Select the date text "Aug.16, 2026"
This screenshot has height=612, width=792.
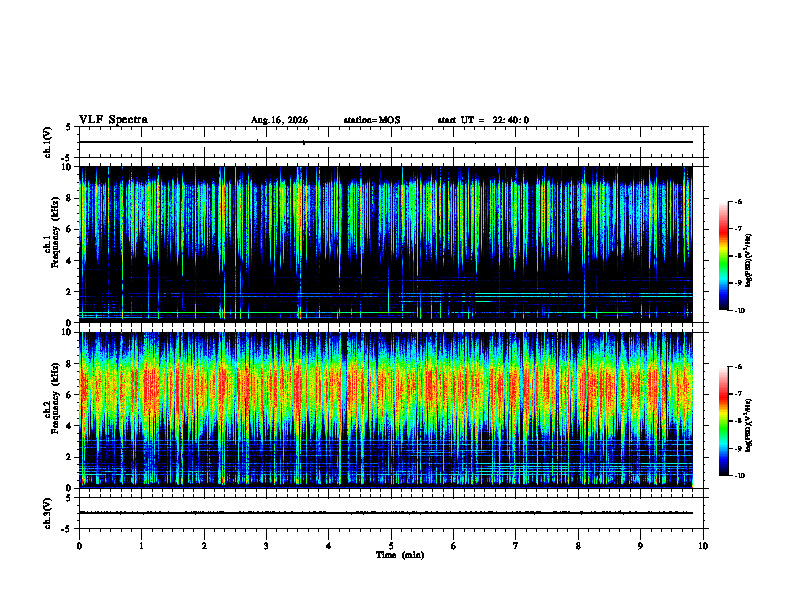tap(279, 120)
